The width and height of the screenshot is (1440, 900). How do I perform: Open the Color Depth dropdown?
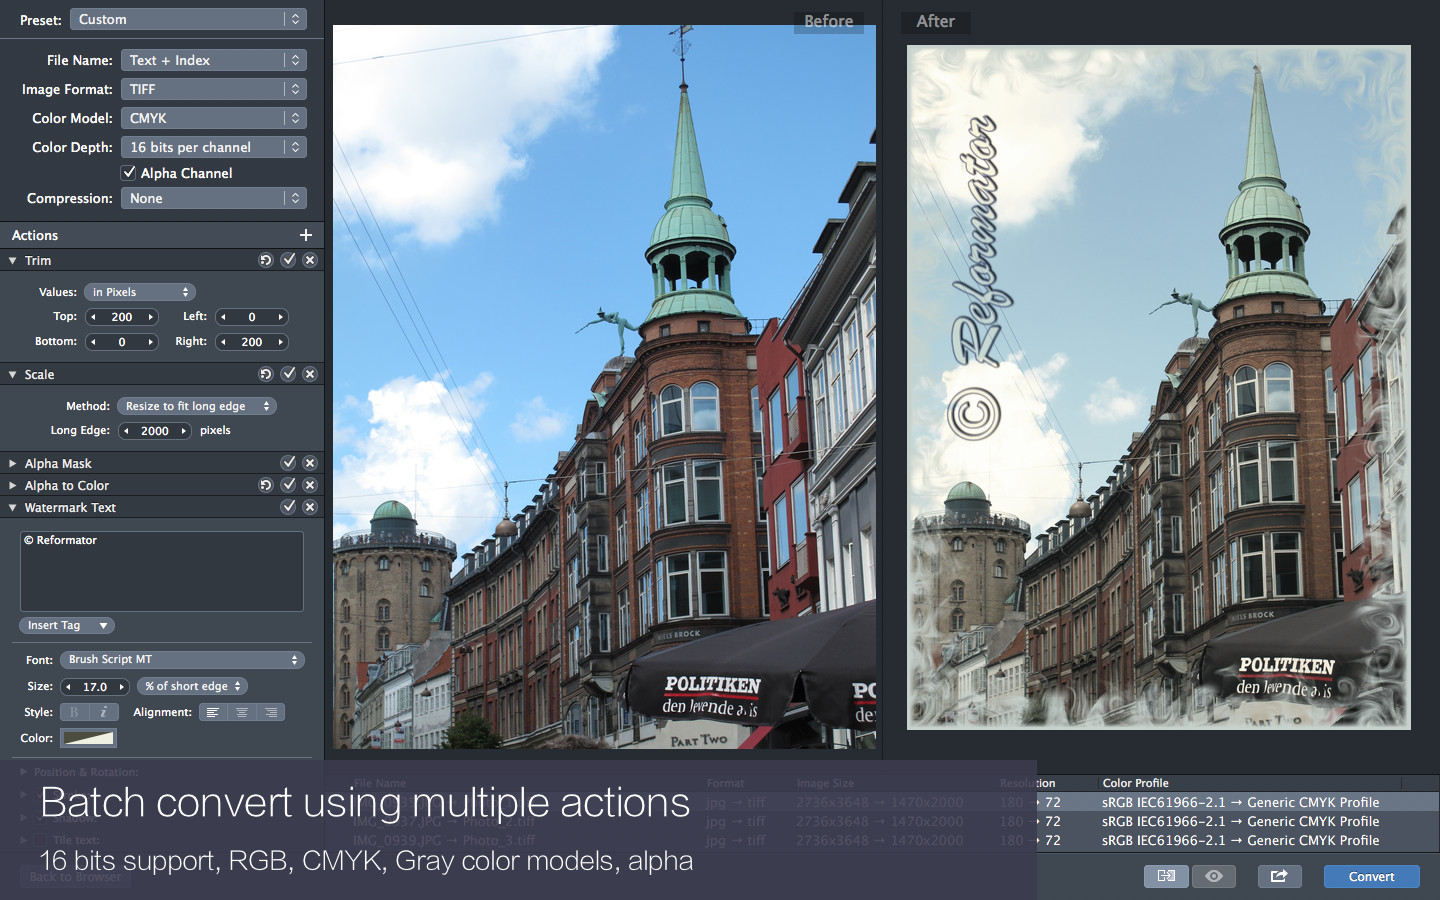pyautogui.click(x=213, y=147)
